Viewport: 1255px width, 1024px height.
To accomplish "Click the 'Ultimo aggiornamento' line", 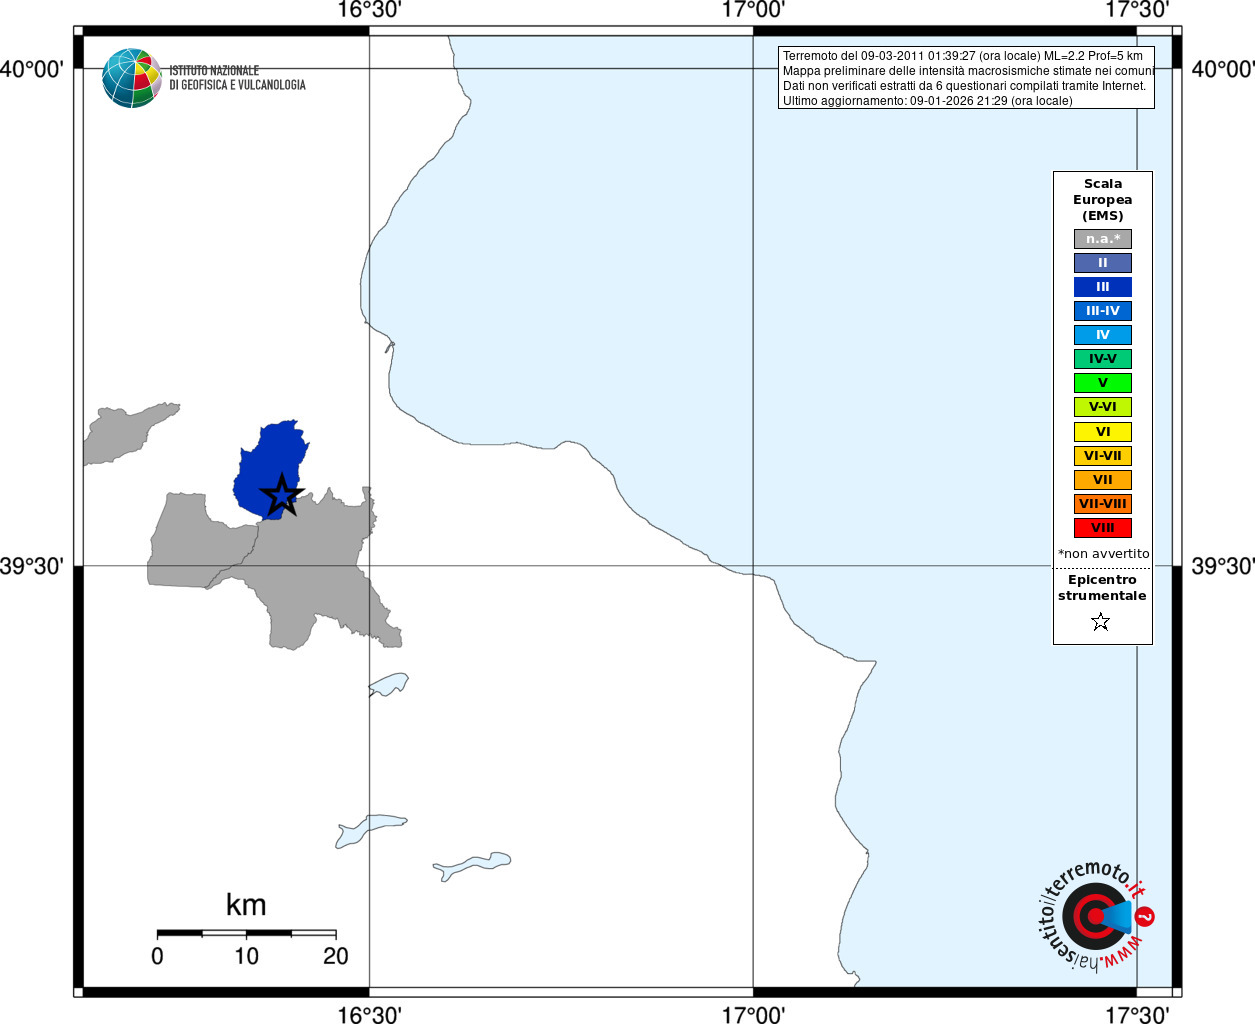I will point(928,101).
